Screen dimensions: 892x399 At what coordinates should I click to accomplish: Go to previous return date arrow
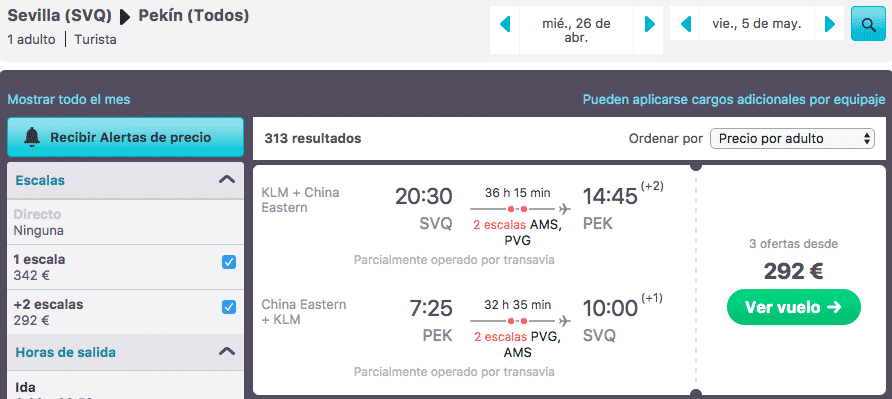coord(686,24)
